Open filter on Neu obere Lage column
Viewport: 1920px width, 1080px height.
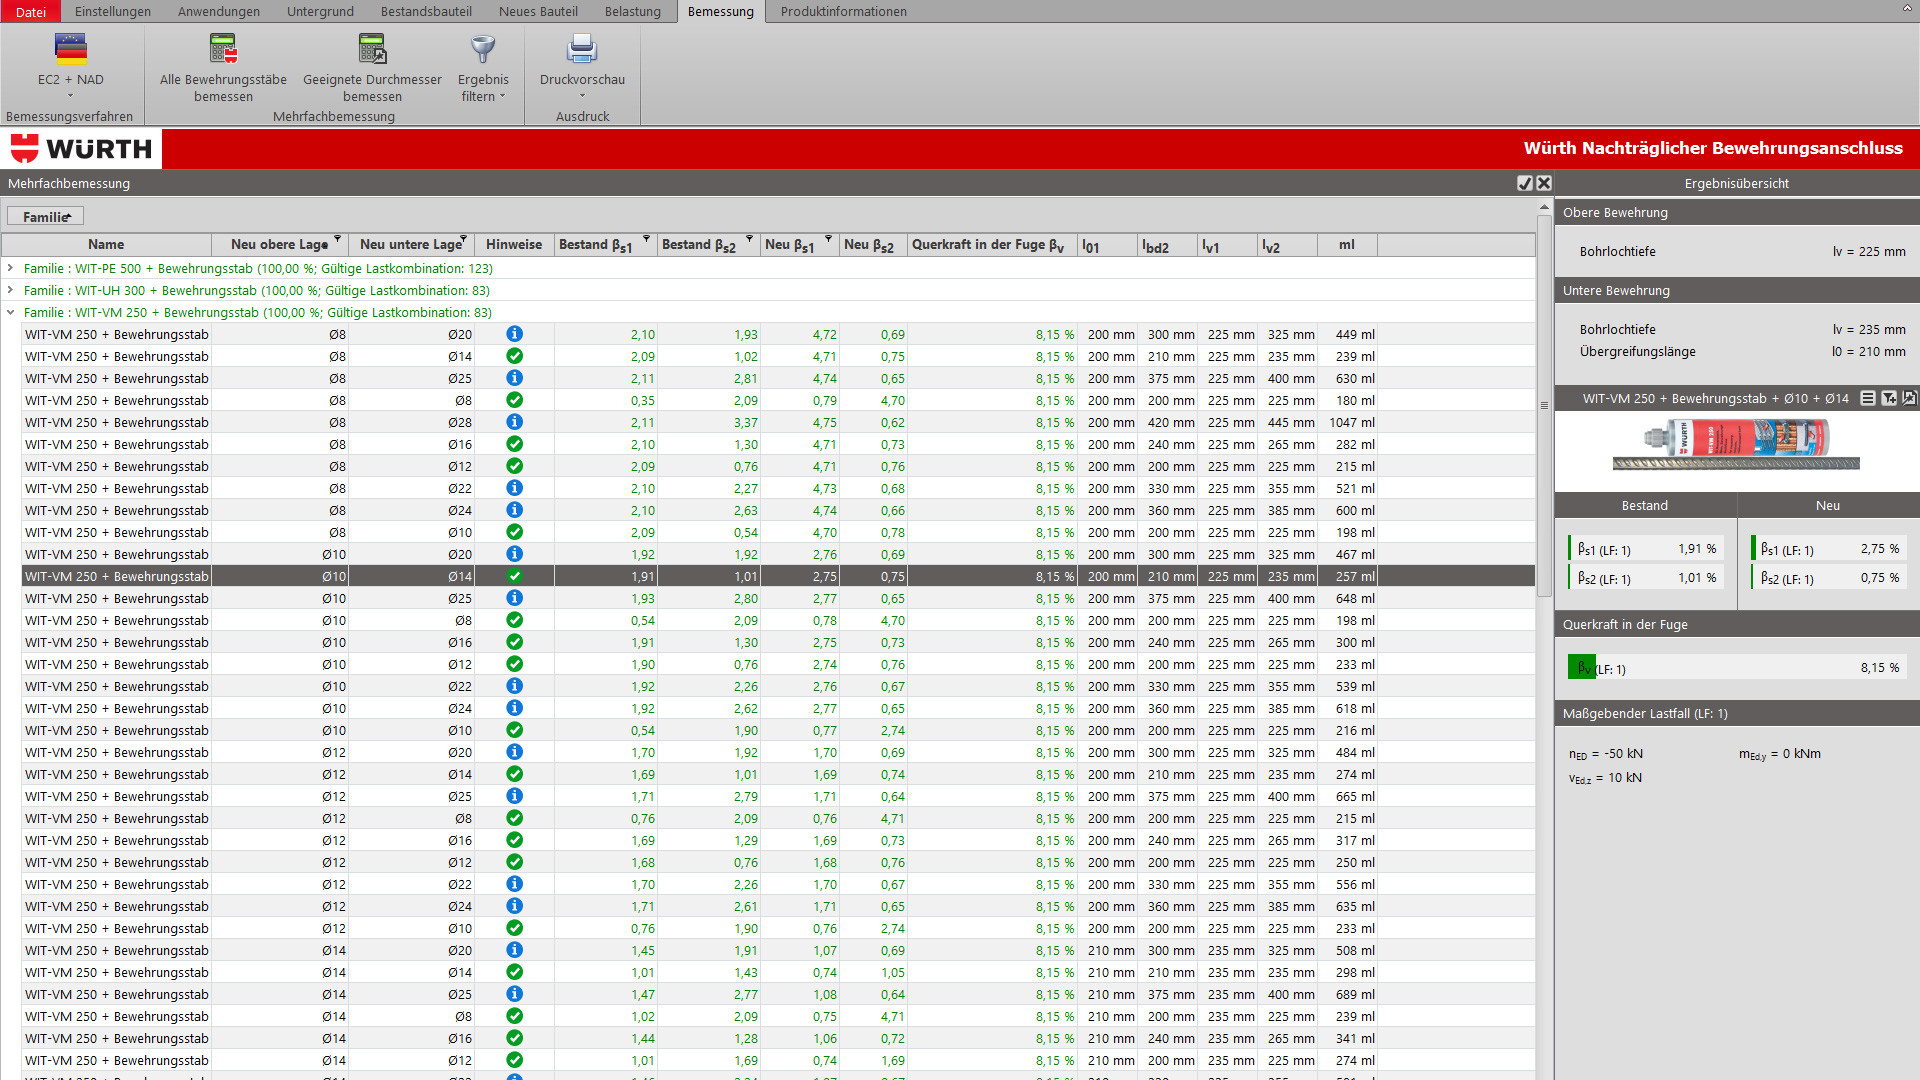338,239
